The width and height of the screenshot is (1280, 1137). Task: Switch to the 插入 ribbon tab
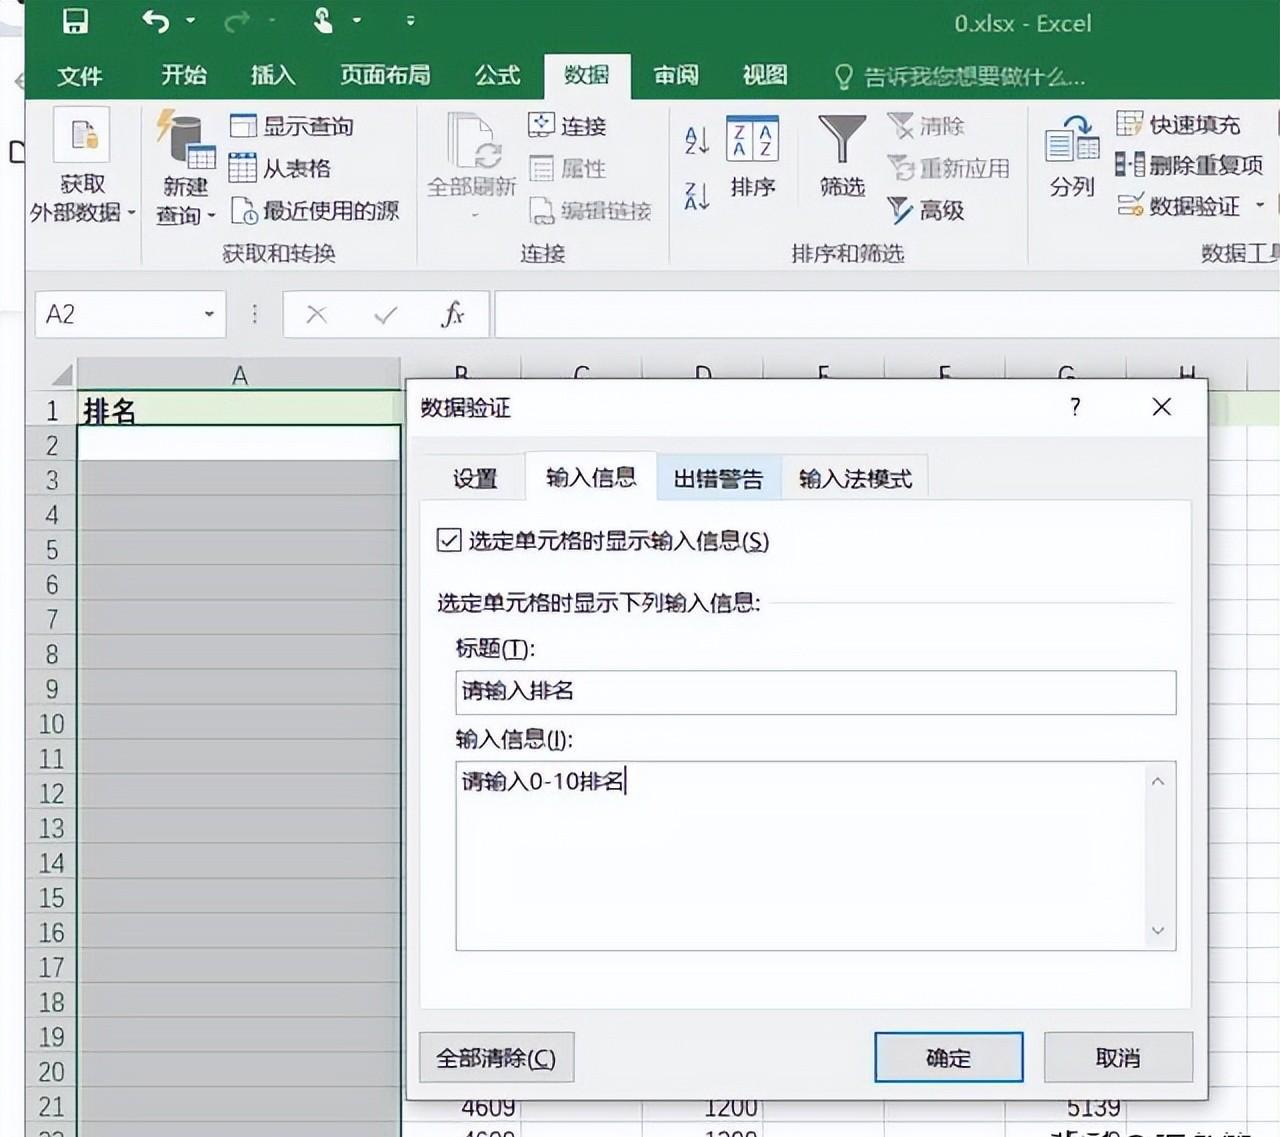273,75
